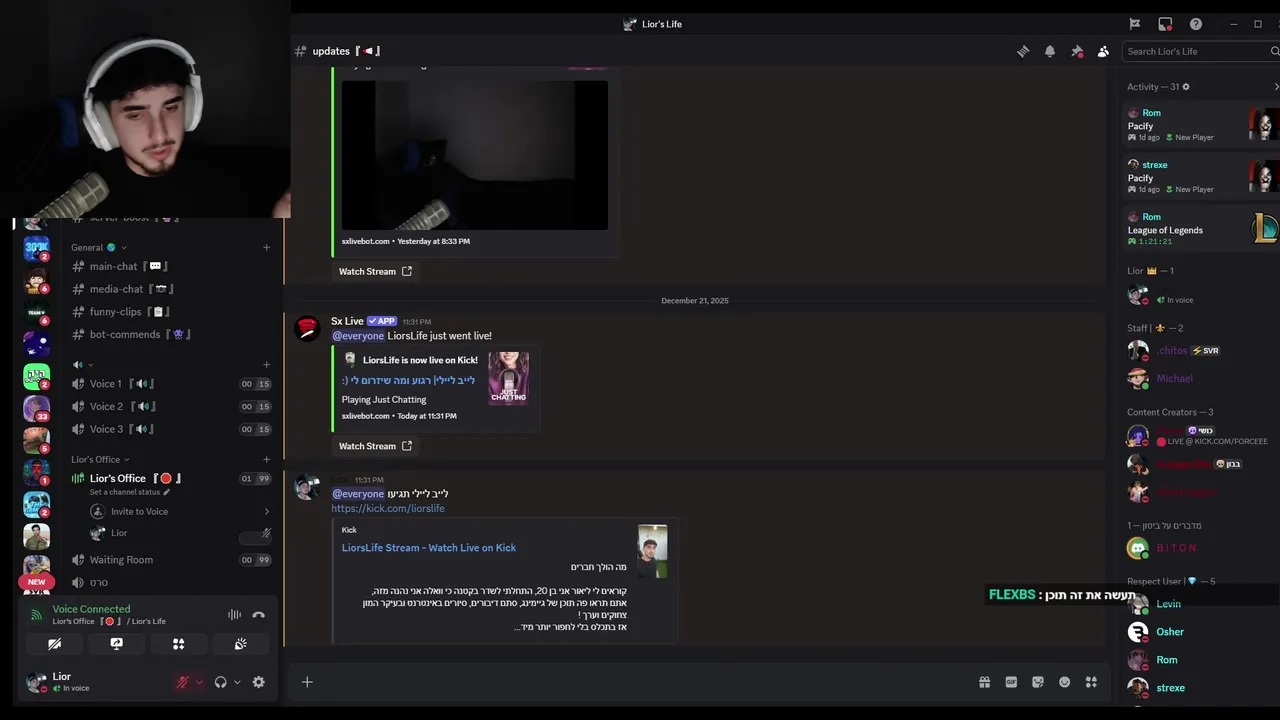Open the emoji picker
This screenshot has height=720, width=1280.
[x=1065, y=682]
